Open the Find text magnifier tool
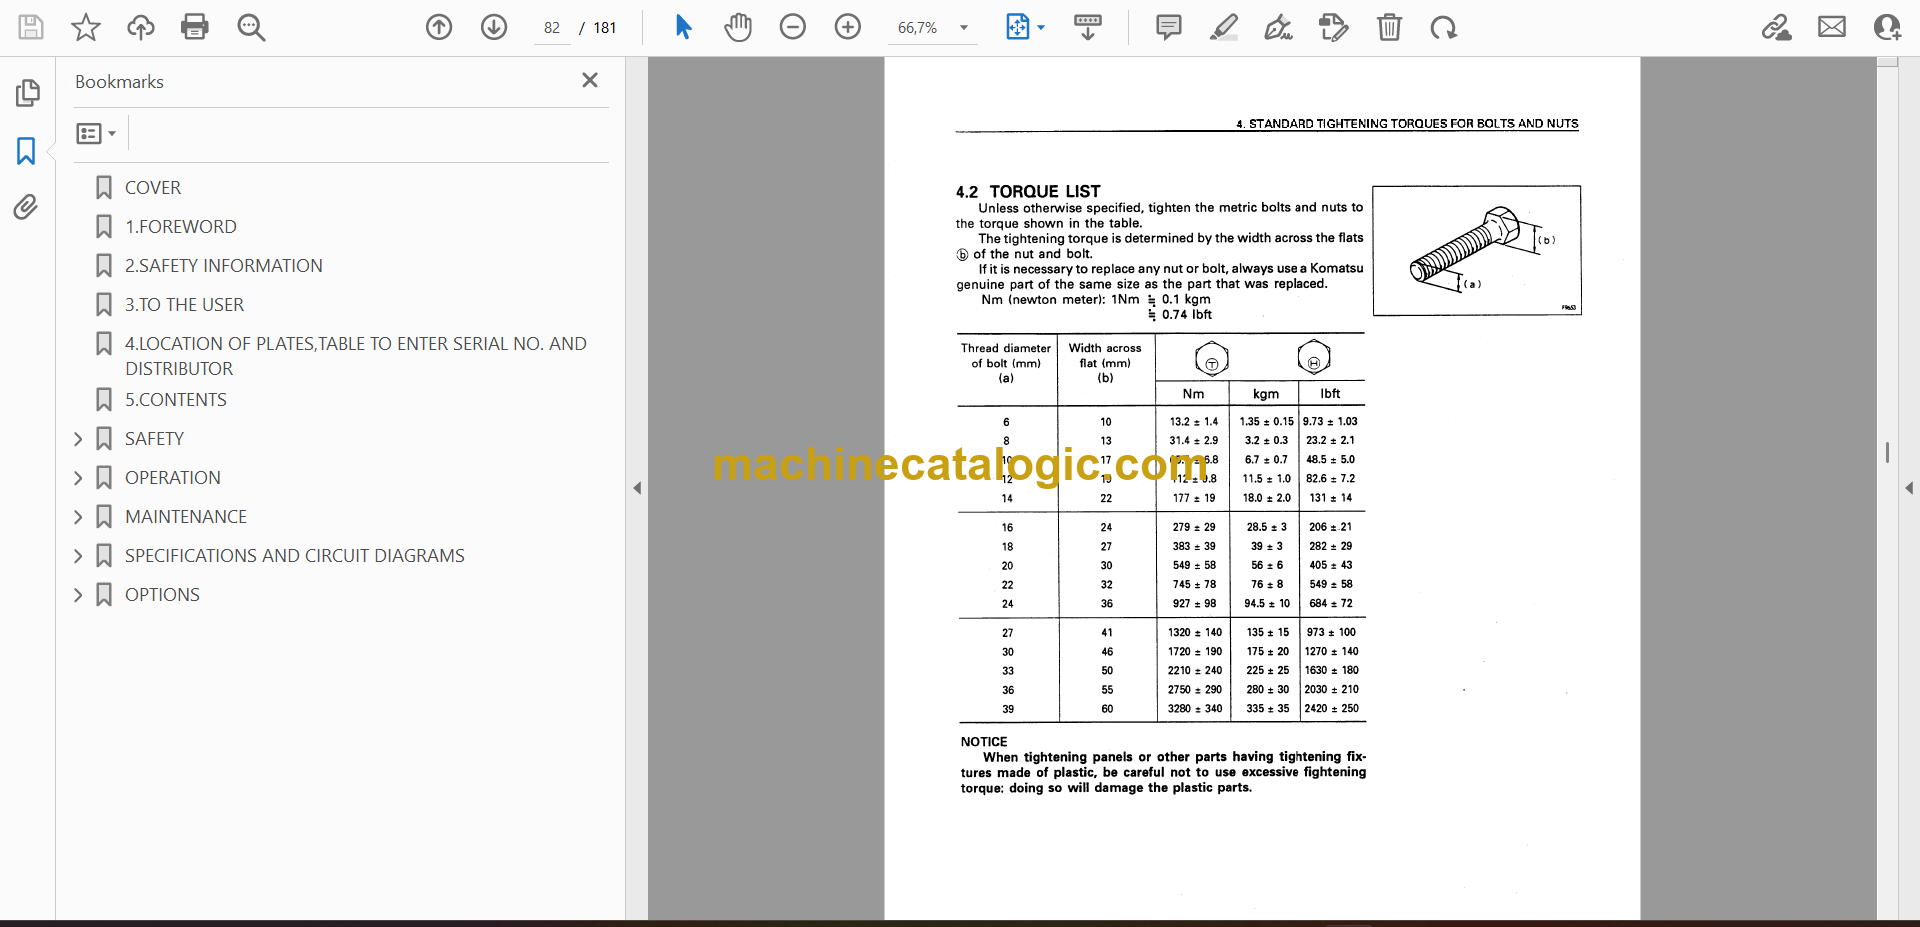This screenshot has width=1920, height=927. [251, 27]
